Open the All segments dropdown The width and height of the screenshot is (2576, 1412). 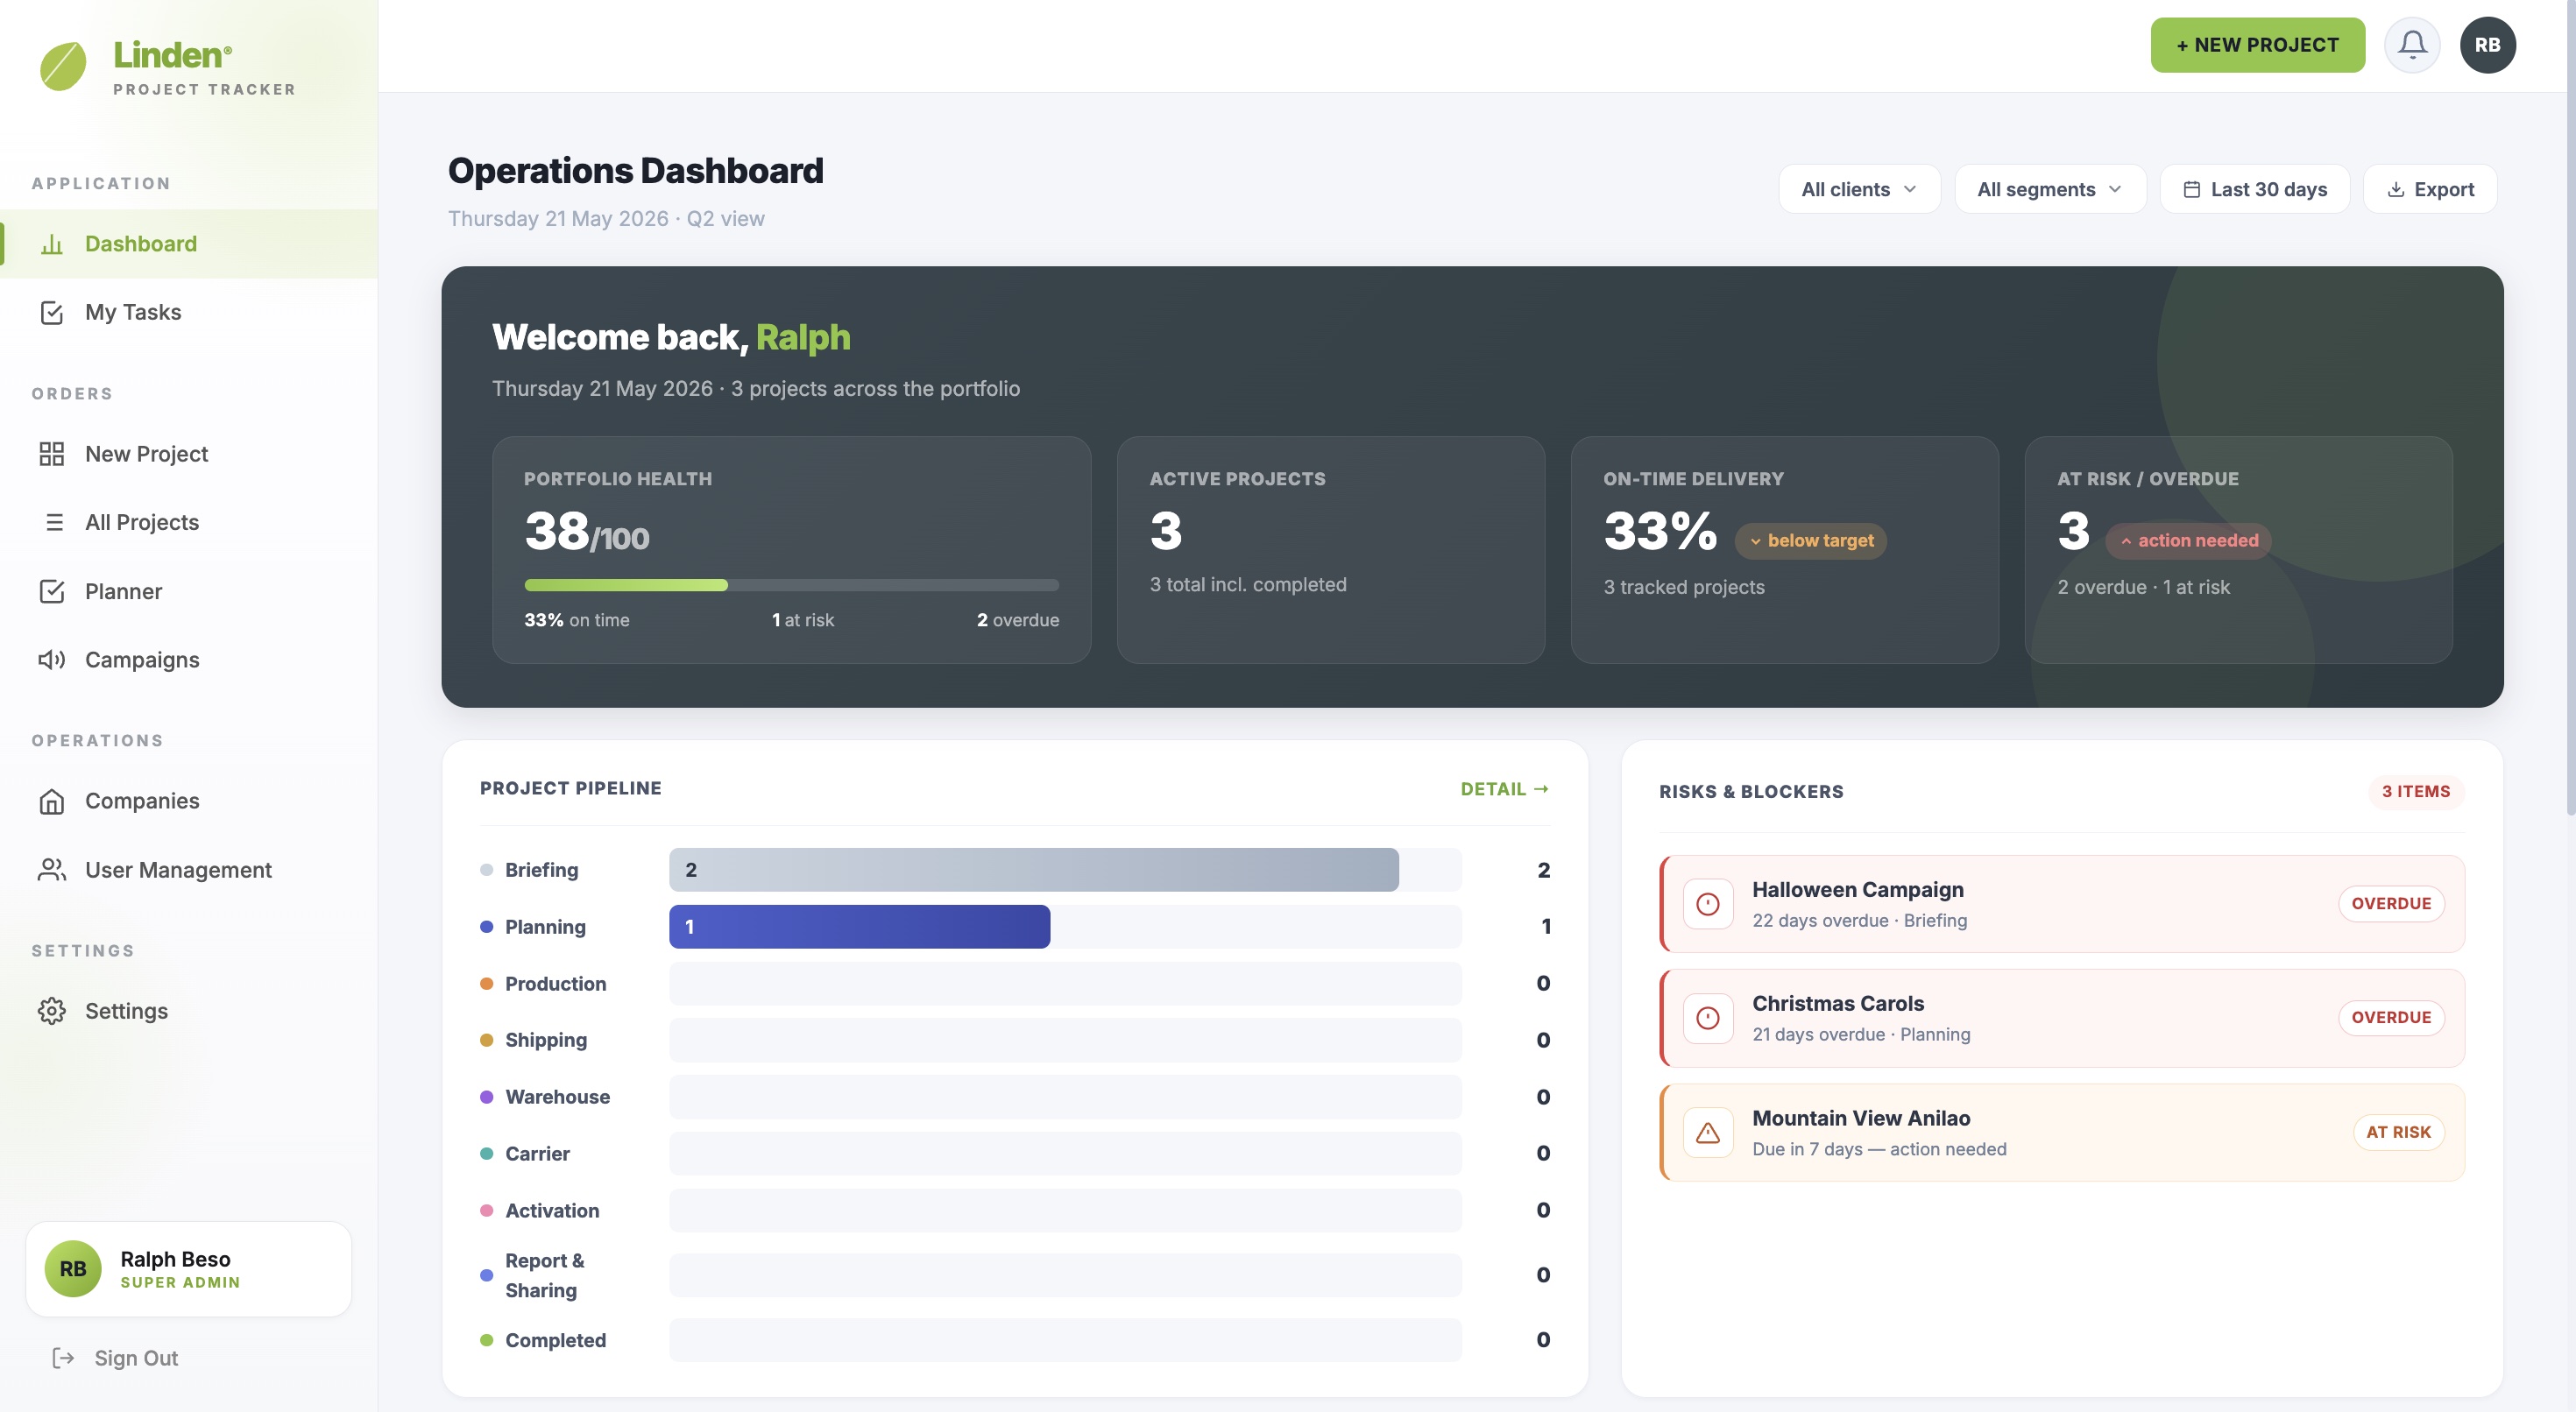pyautogui.click(x=2050, y=189)
